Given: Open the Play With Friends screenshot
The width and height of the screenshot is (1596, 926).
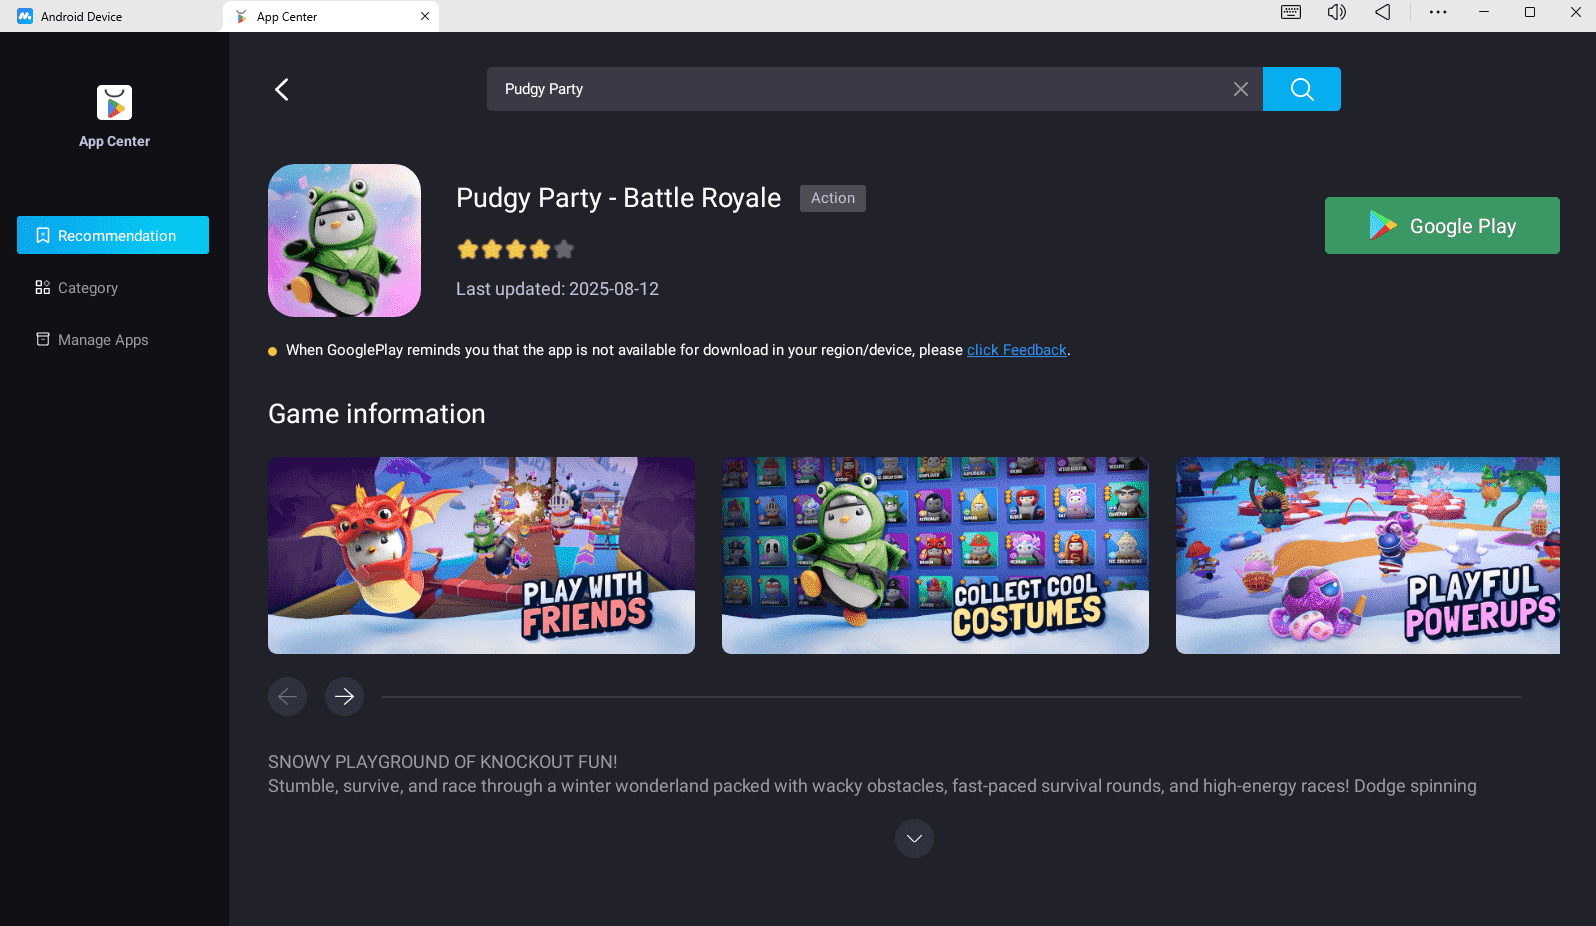Looking at the screenshot, I should coord(481,555).
